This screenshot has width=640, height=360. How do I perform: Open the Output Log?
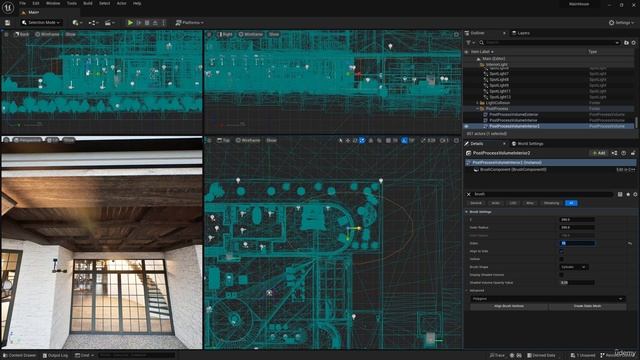(55, 356)
